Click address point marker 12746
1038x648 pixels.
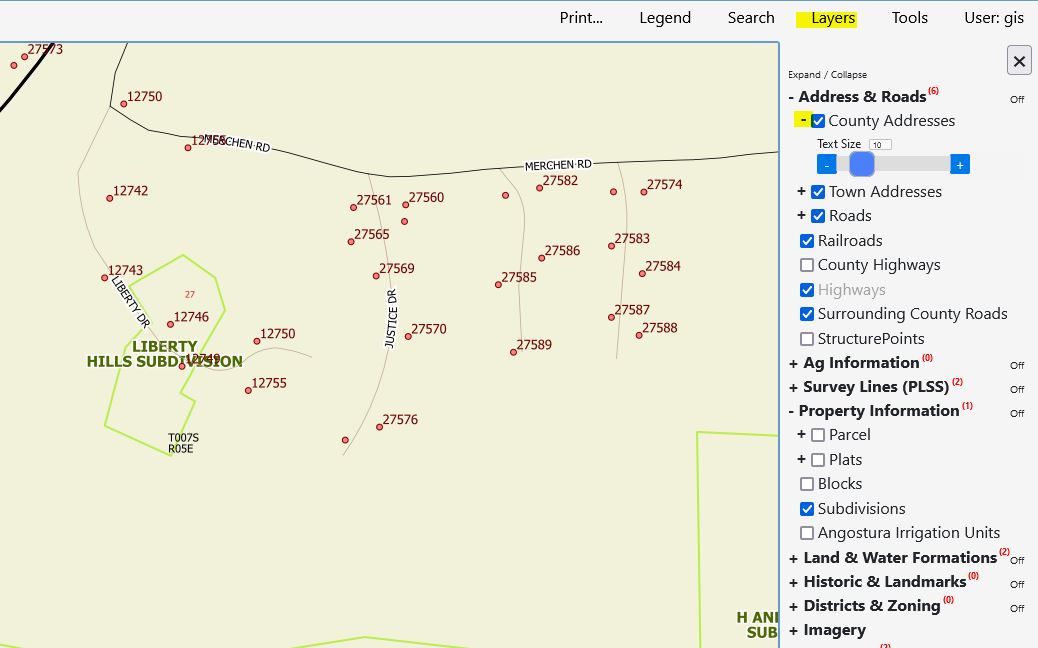[171, 324]
